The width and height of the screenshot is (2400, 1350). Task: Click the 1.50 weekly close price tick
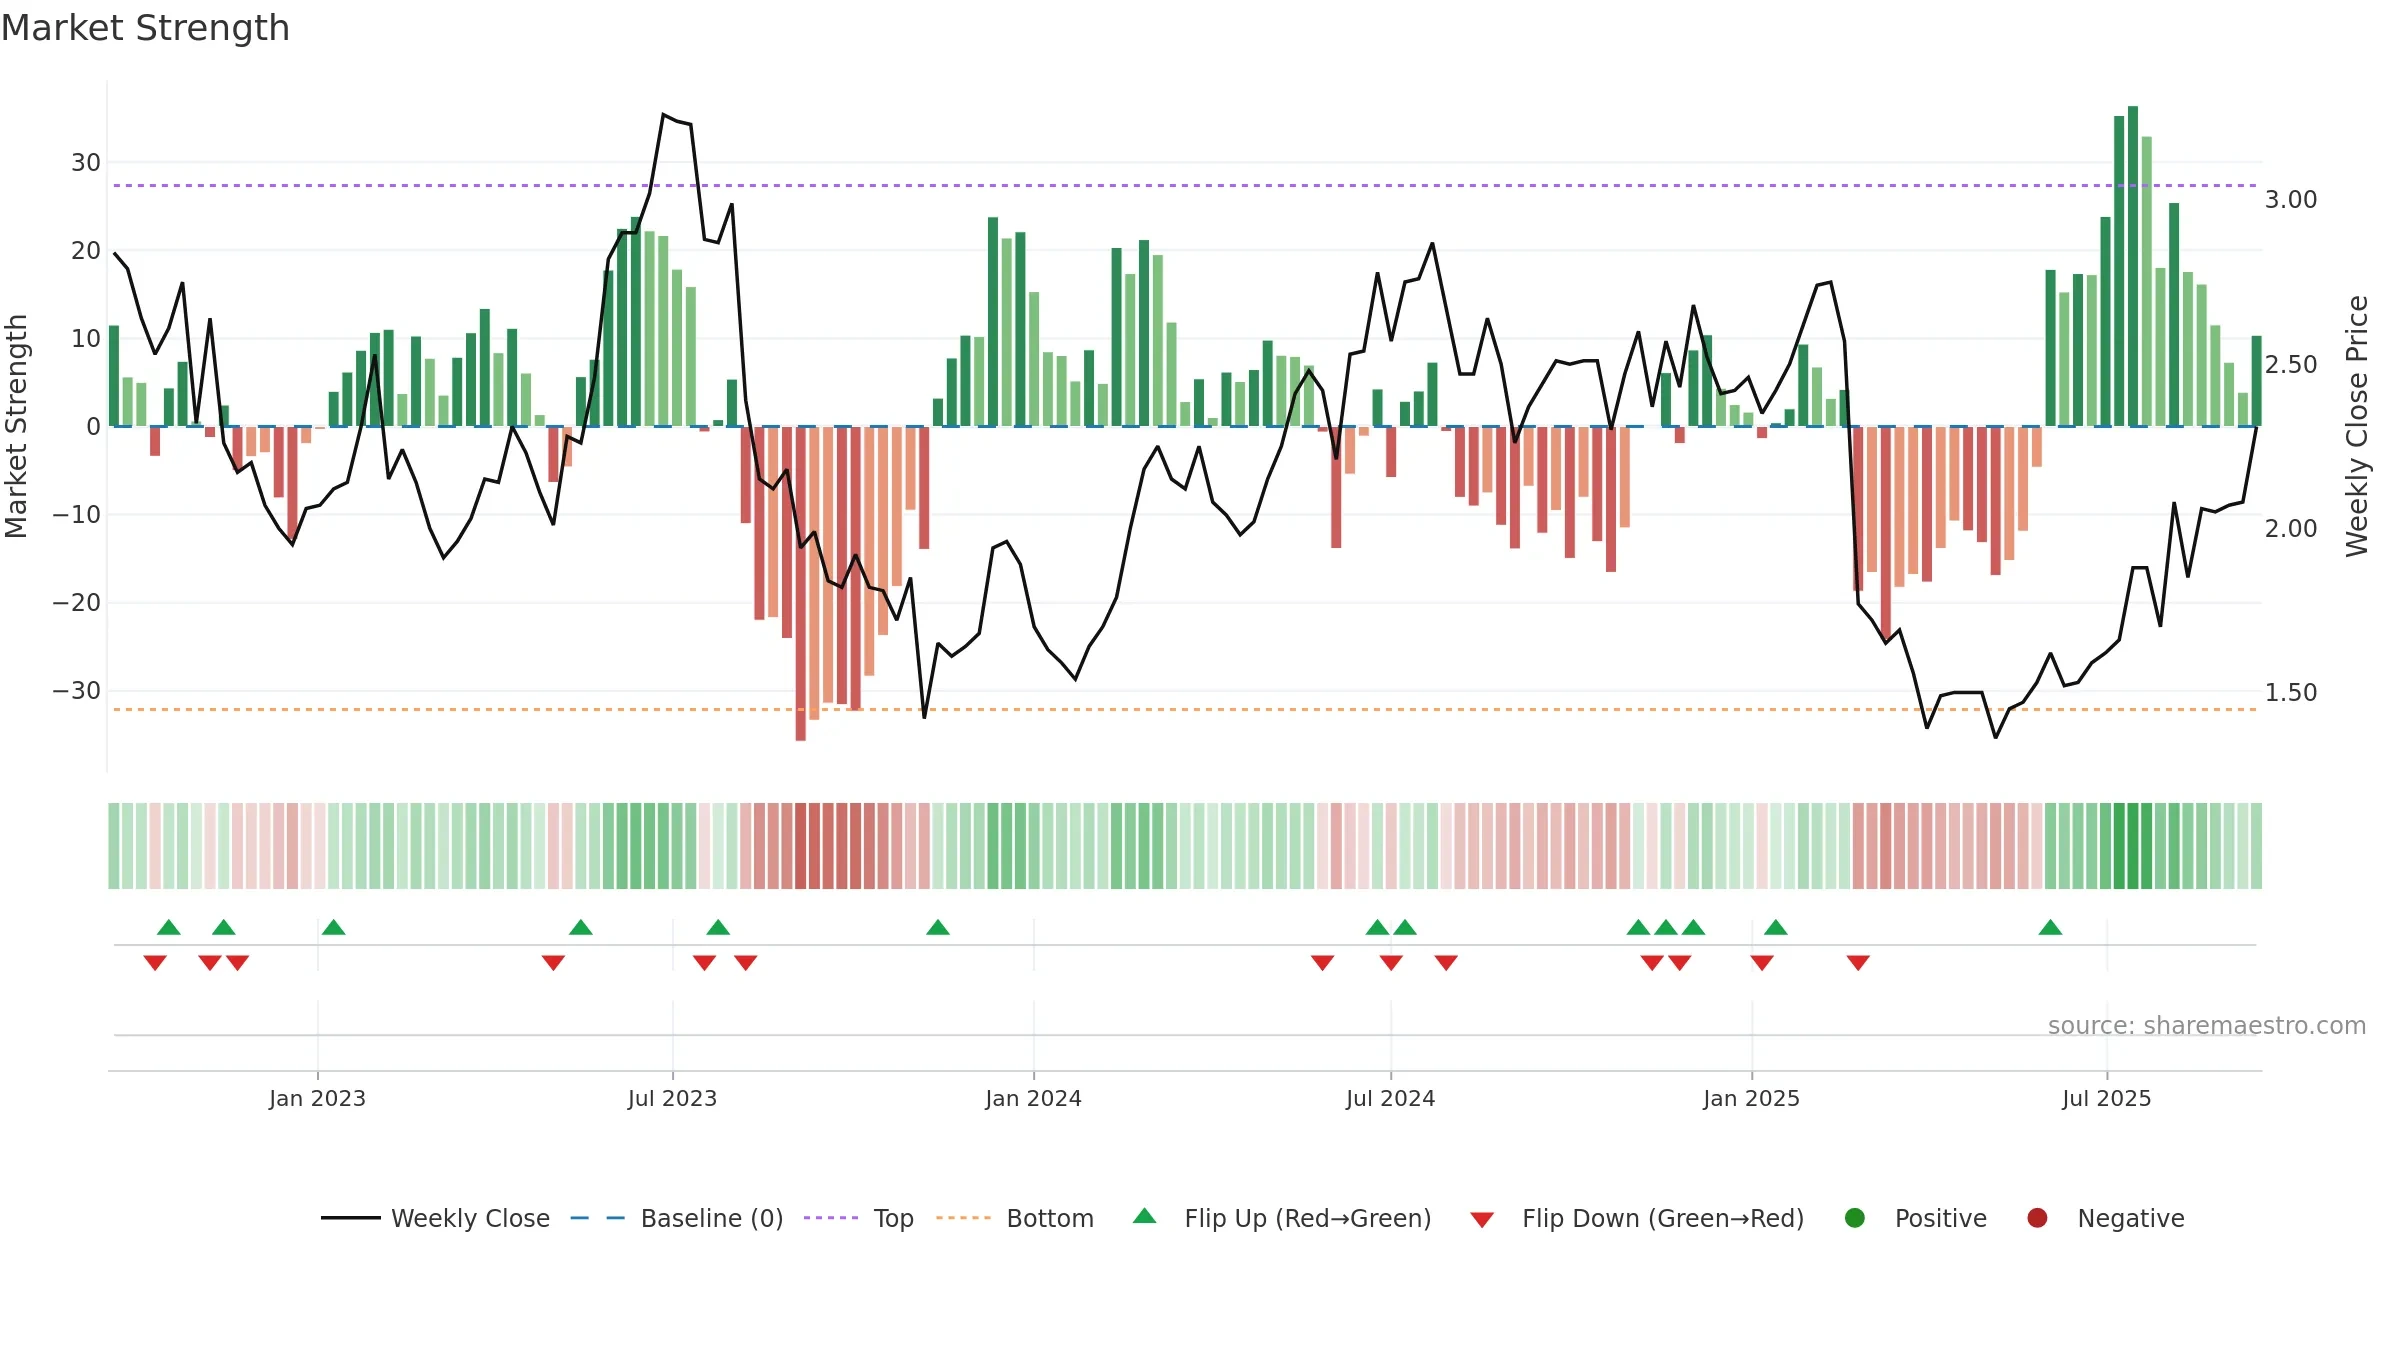click(2291, 692)
